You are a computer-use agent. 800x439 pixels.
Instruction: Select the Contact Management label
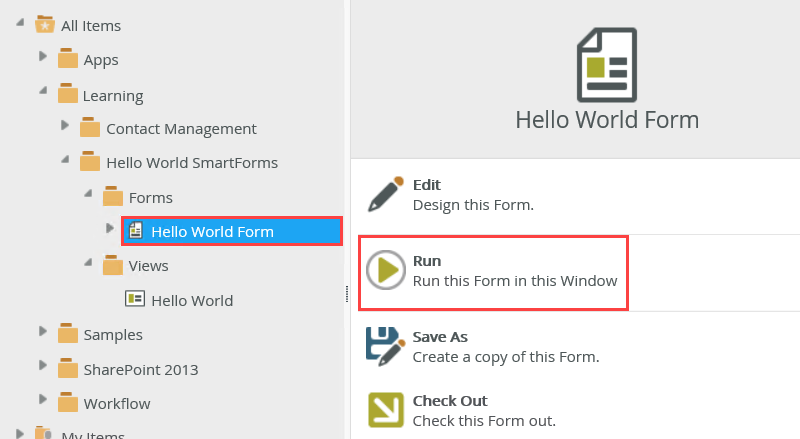181,129
